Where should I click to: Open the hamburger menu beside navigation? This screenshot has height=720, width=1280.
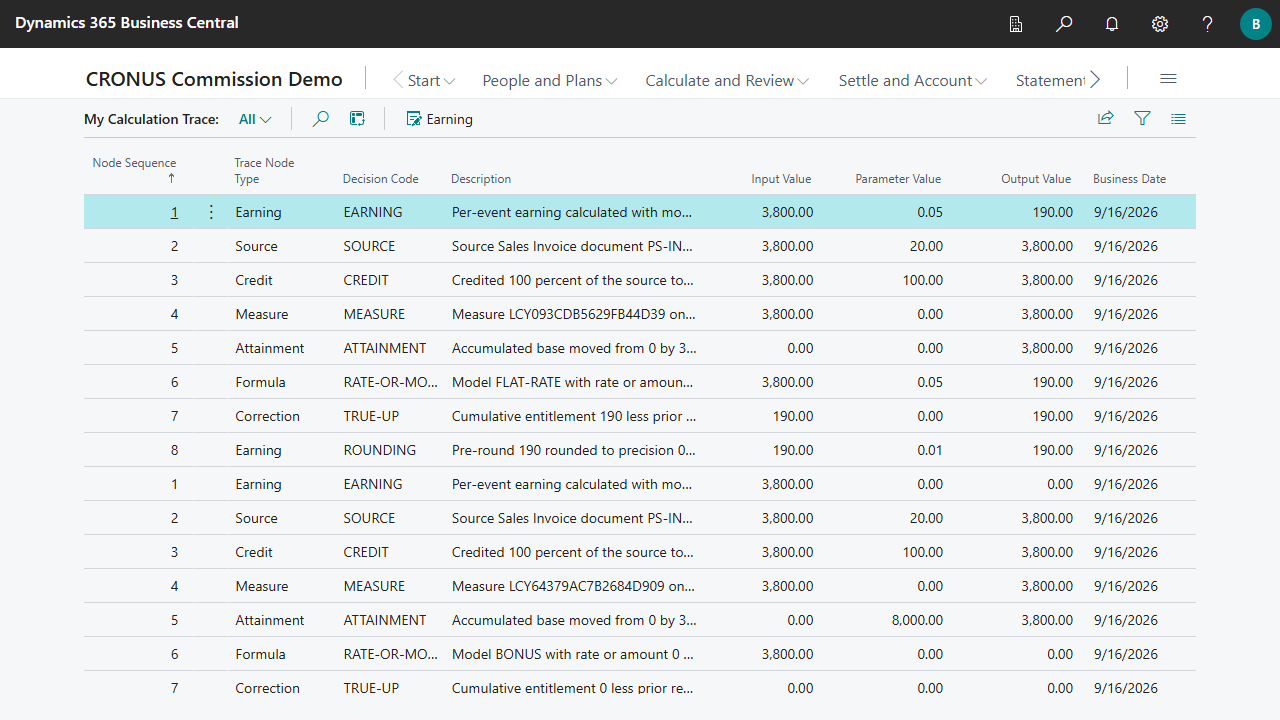point(1168,79)
